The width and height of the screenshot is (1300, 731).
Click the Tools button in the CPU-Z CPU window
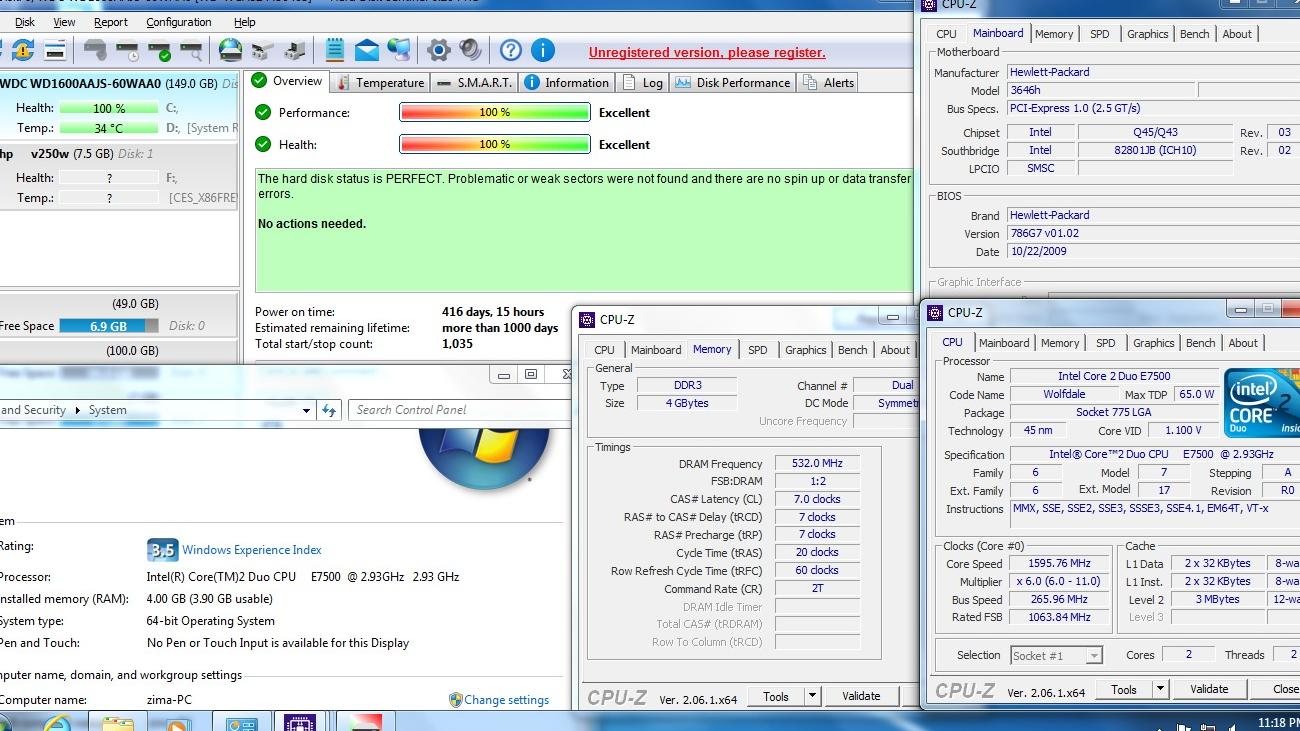[1124, 689]
